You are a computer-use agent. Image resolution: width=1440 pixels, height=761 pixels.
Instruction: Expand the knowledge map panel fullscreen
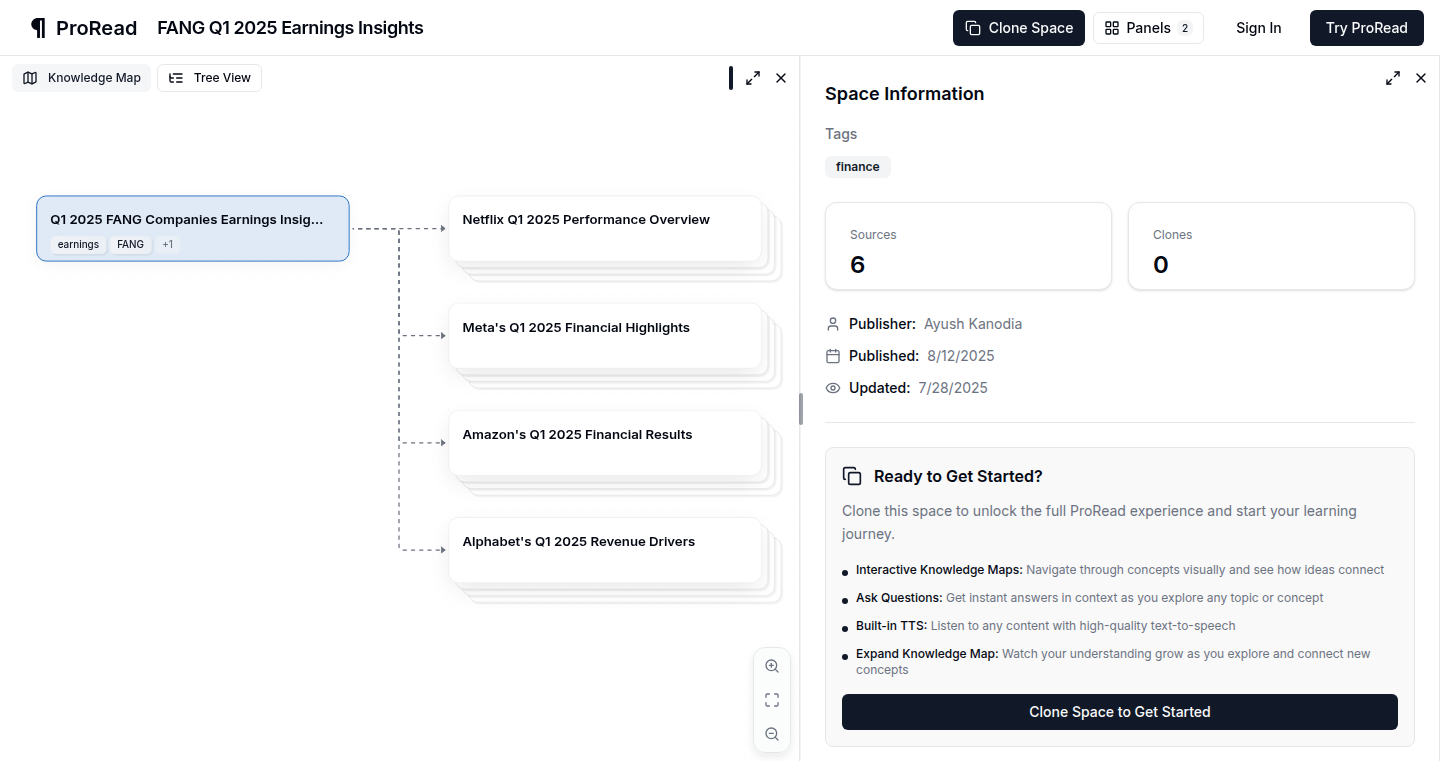point(753,78)
